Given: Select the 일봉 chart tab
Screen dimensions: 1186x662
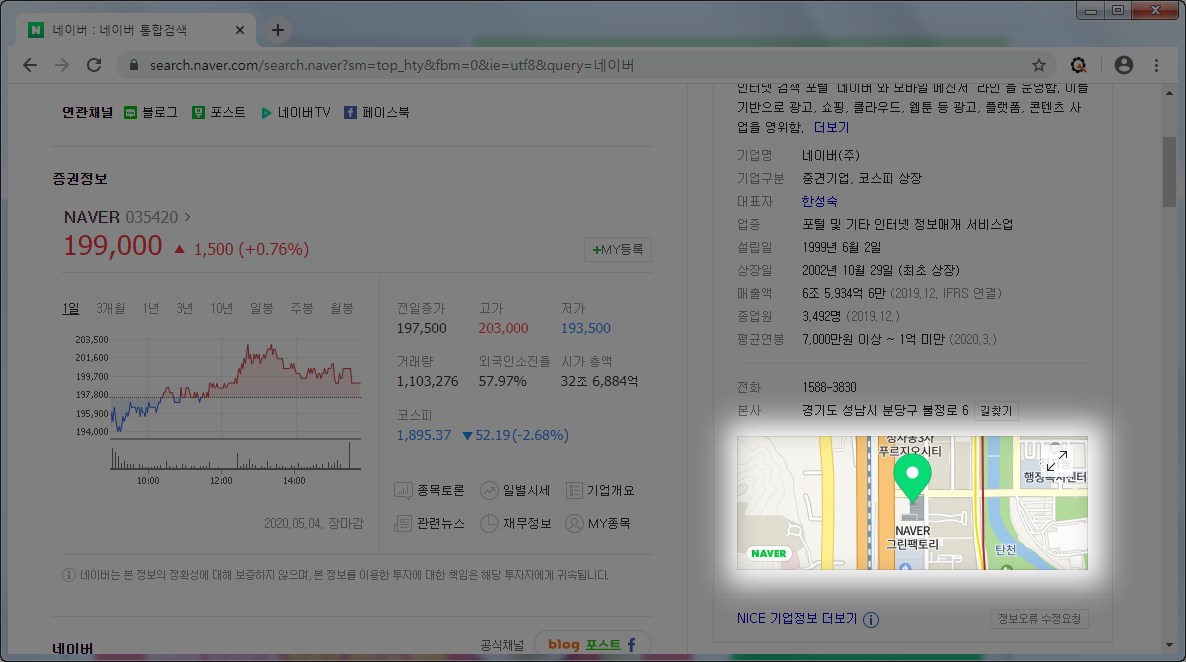Looking at the screenshot, I should click(262, 308).
